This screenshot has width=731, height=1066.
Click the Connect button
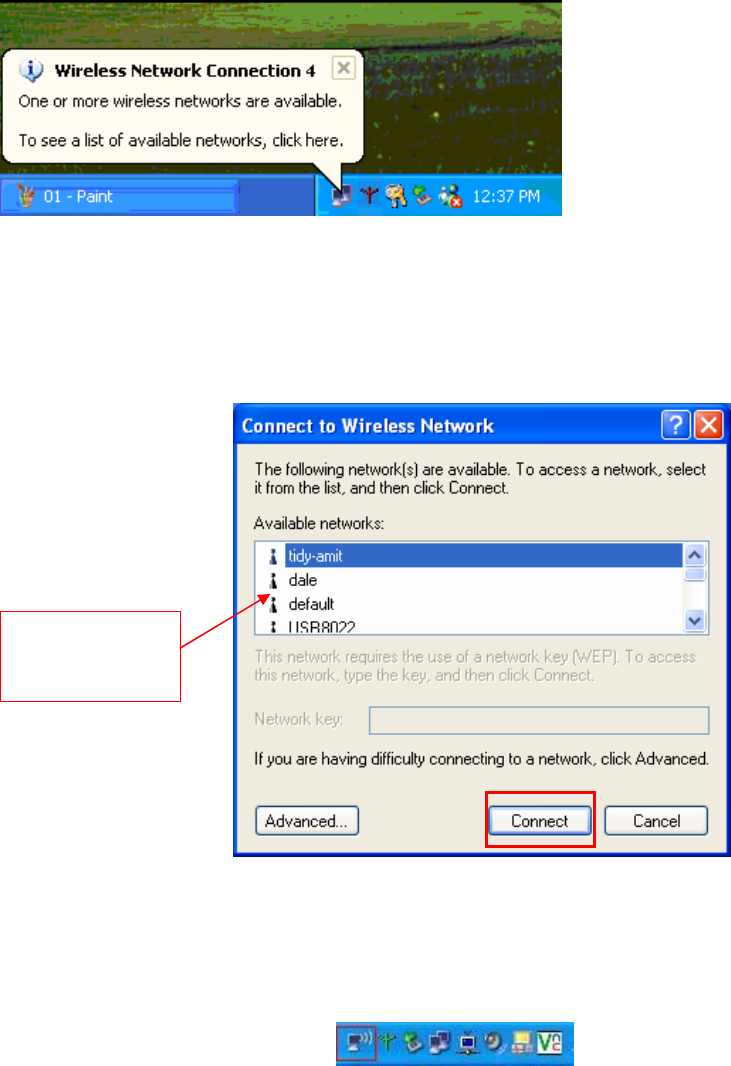point(540,821)
